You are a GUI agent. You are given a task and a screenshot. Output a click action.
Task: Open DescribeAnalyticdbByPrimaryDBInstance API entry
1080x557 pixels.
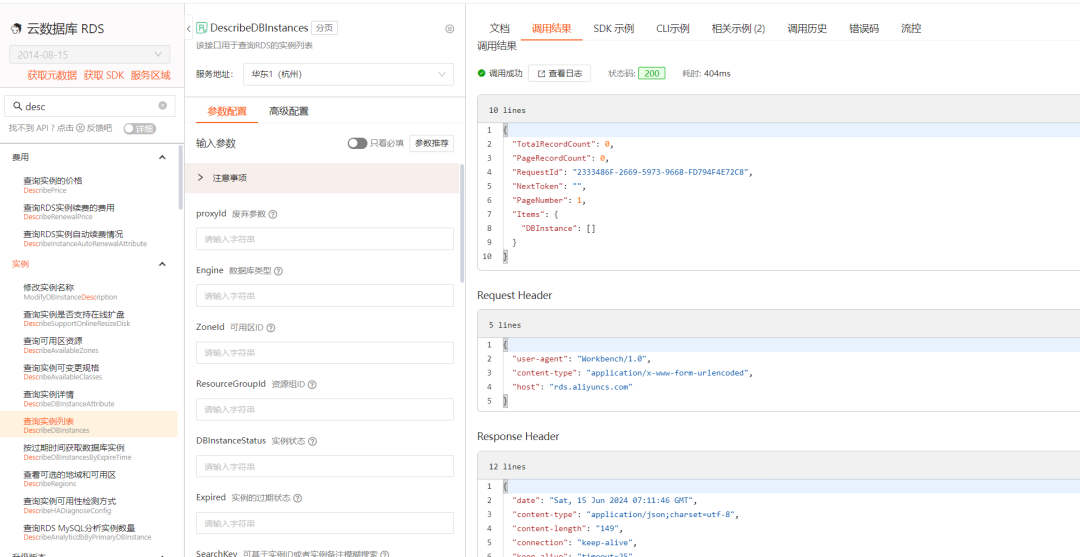pyautogui.click(x=89, y=532)
